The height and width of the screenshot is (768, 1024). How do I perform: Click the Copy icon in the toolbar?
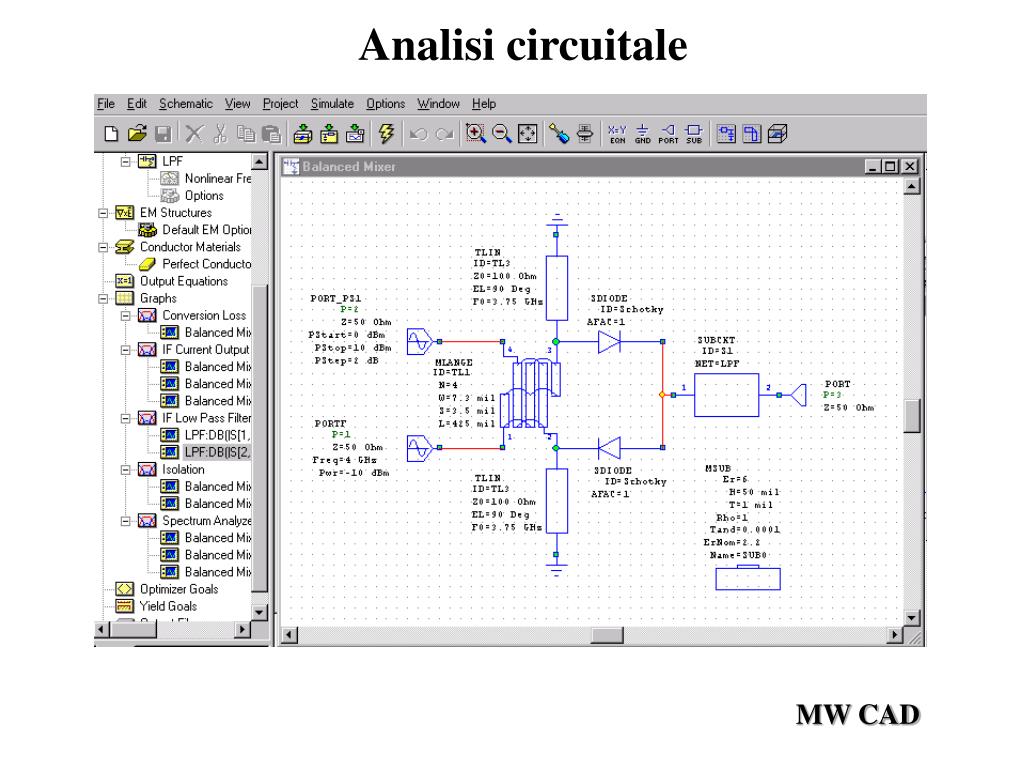(x=246, y=134)
